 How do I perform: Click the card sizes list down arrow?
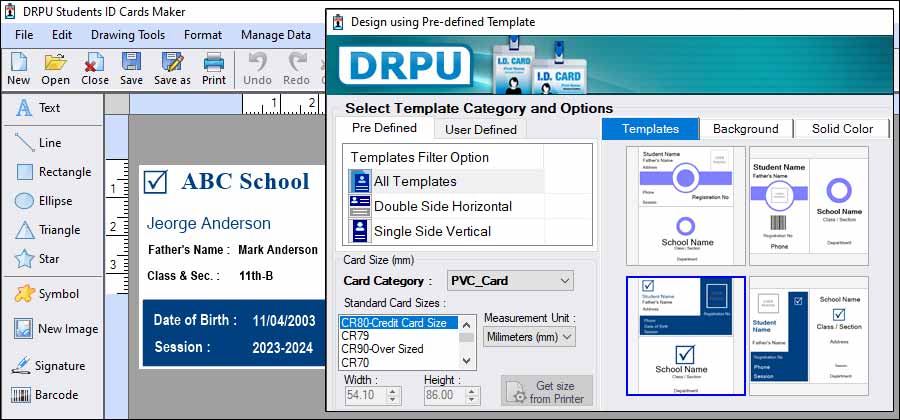tap(467, 361)
